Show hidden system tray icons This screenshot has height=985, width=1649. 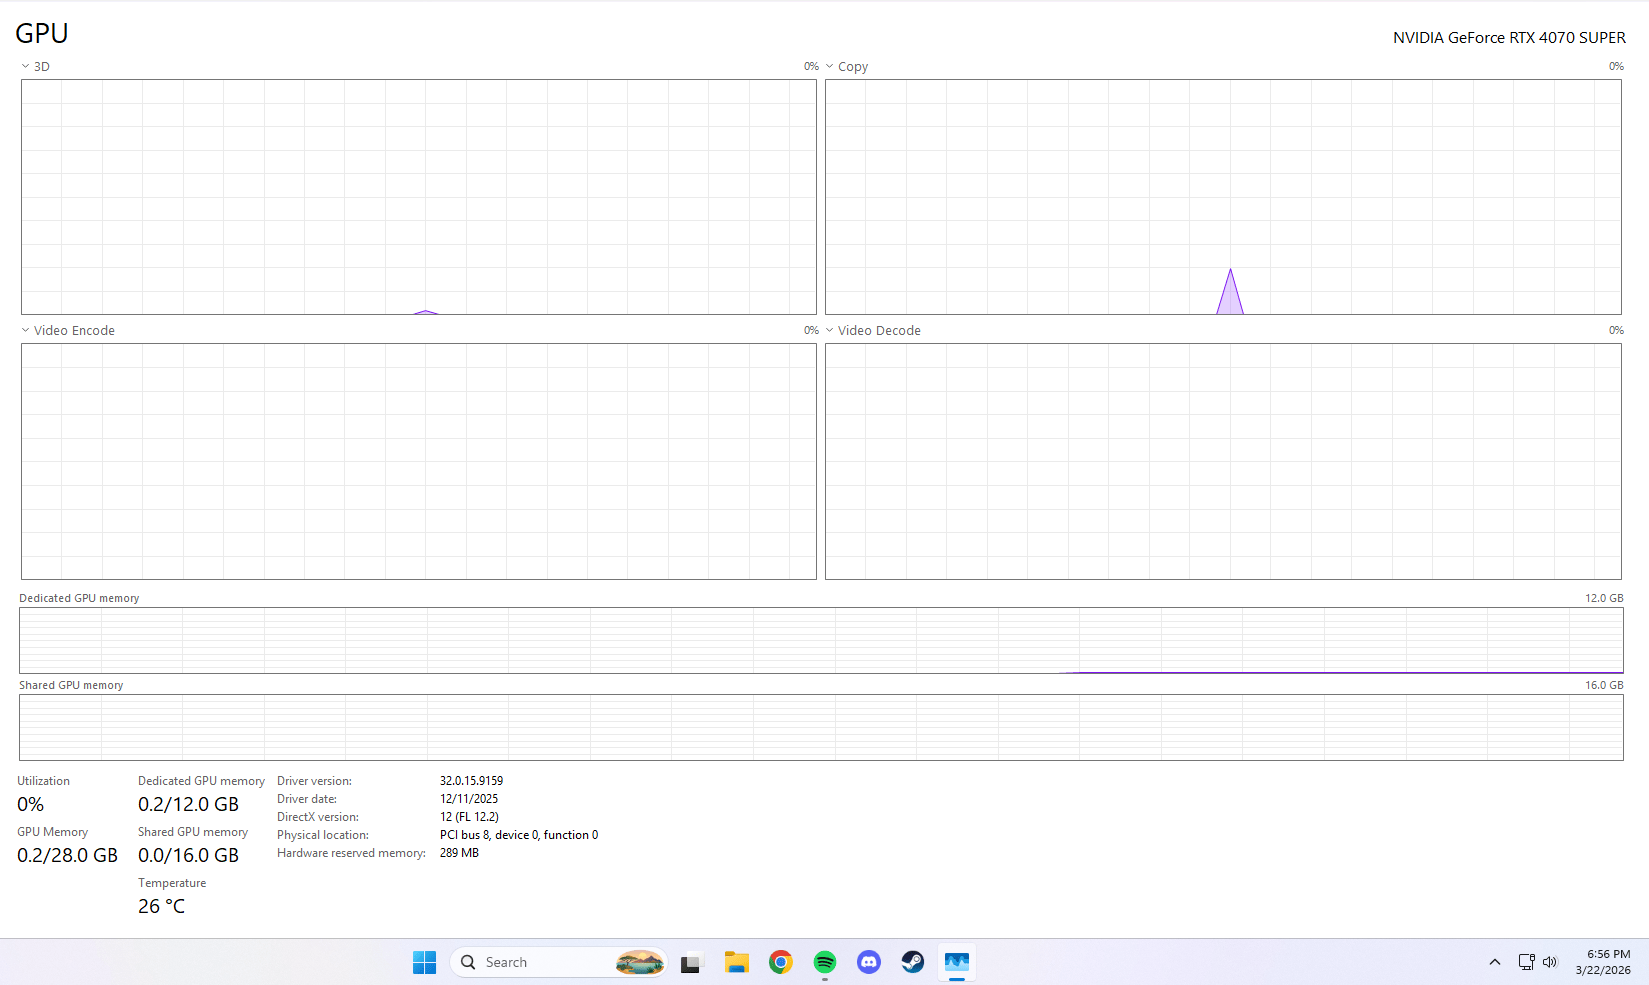click(1495, 962)
